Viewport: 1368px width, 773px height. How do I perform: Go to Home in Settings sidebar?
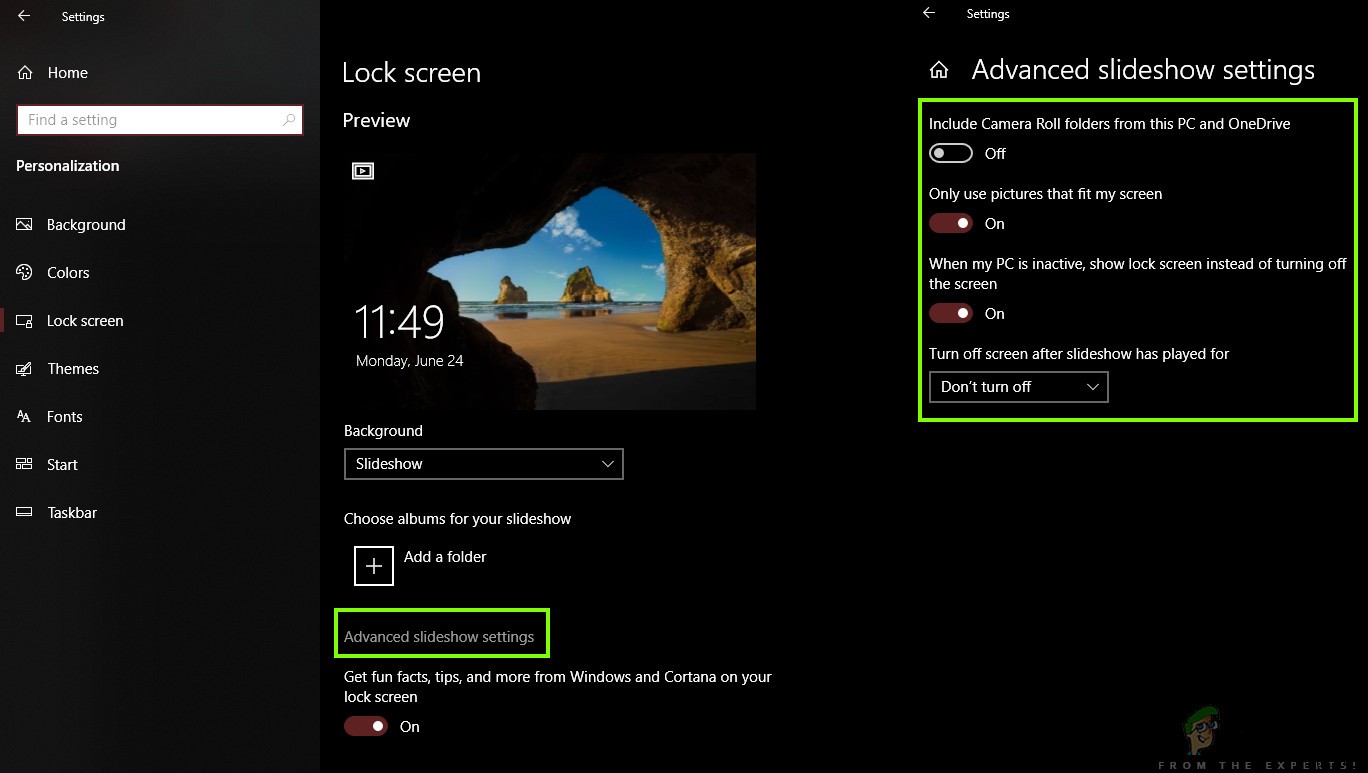coord(67,72)
